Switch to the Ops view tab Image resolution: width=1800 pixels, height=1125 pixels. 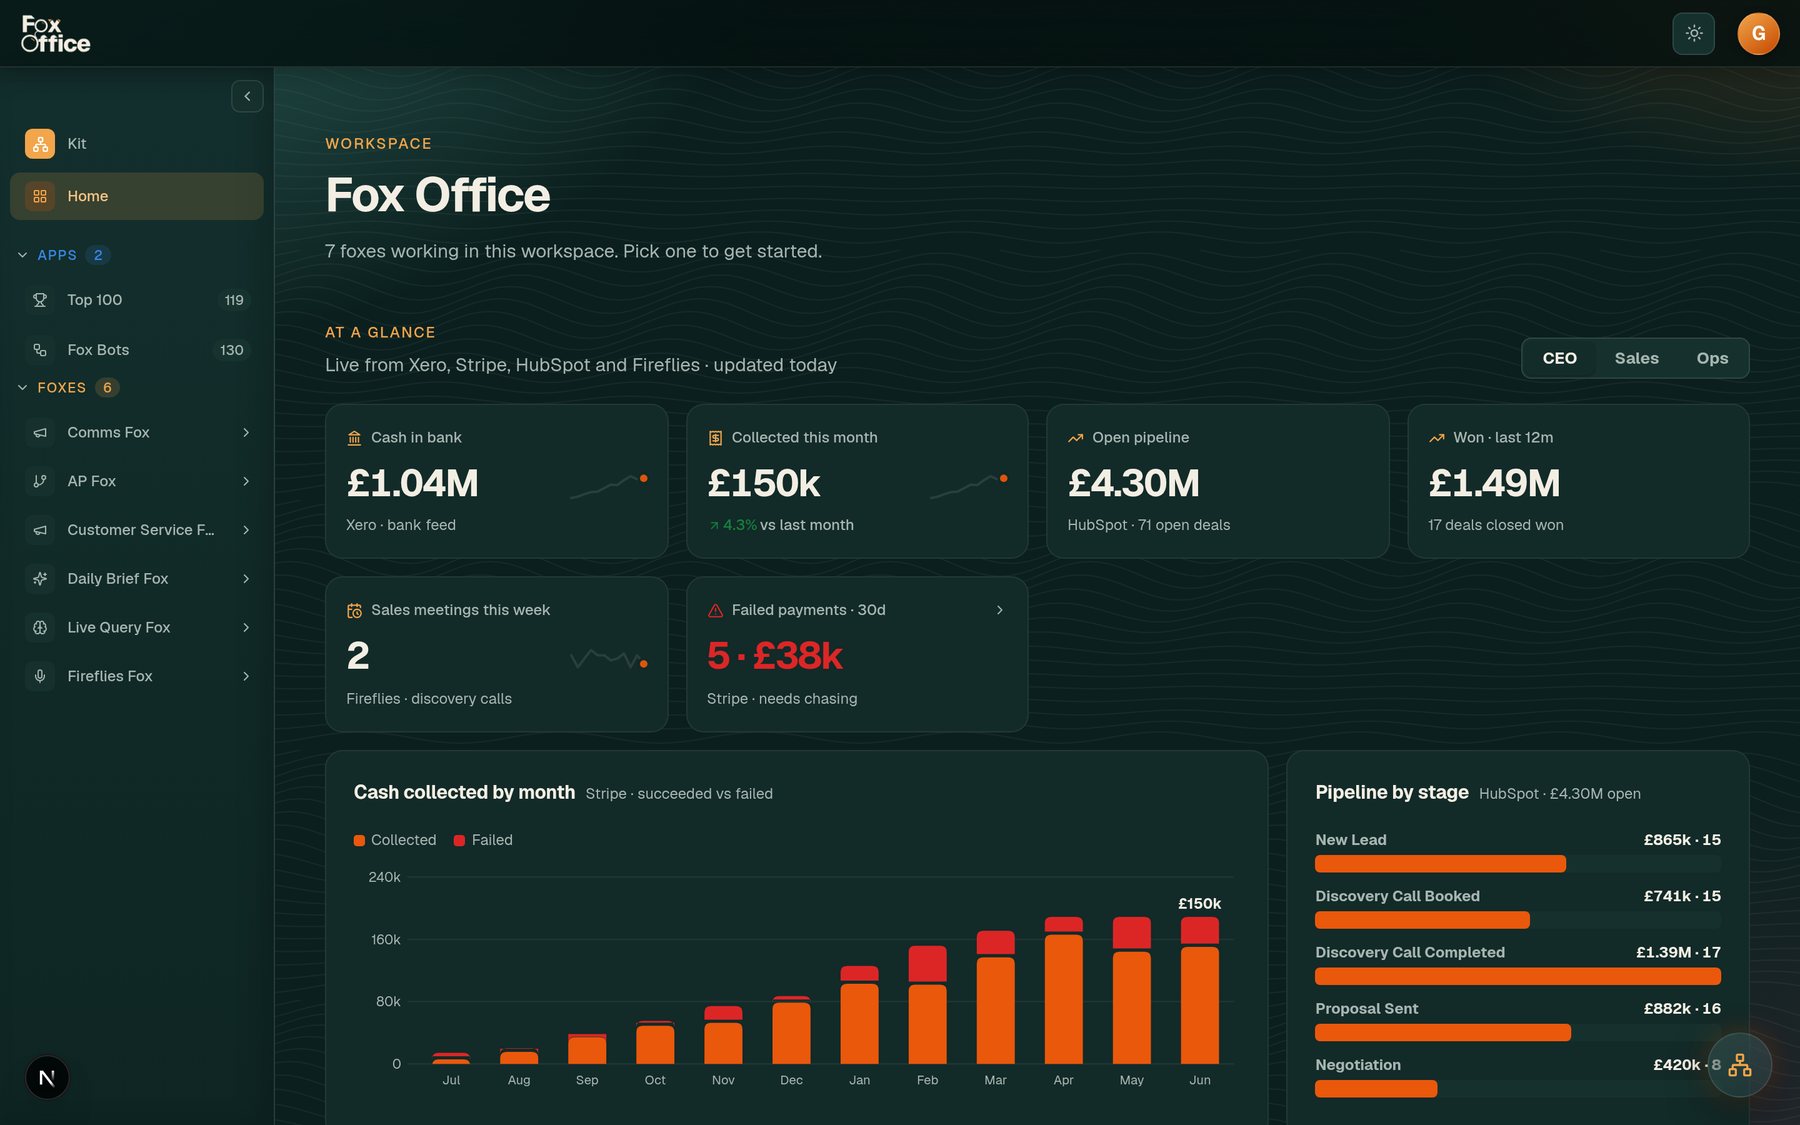coord(1712,358)
